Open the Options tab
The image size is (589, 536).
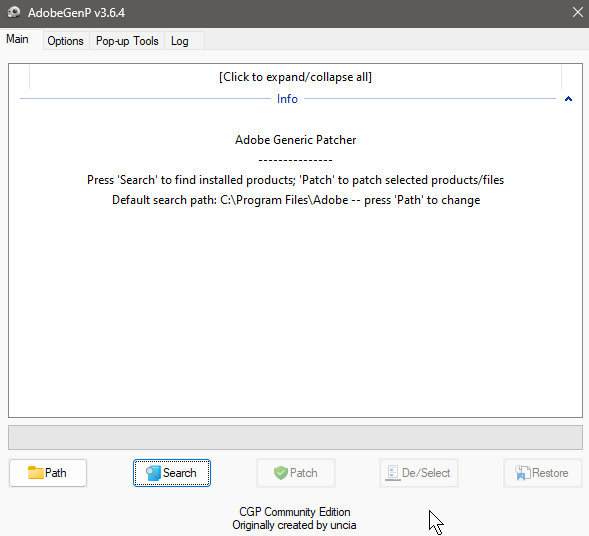[65, 41]
